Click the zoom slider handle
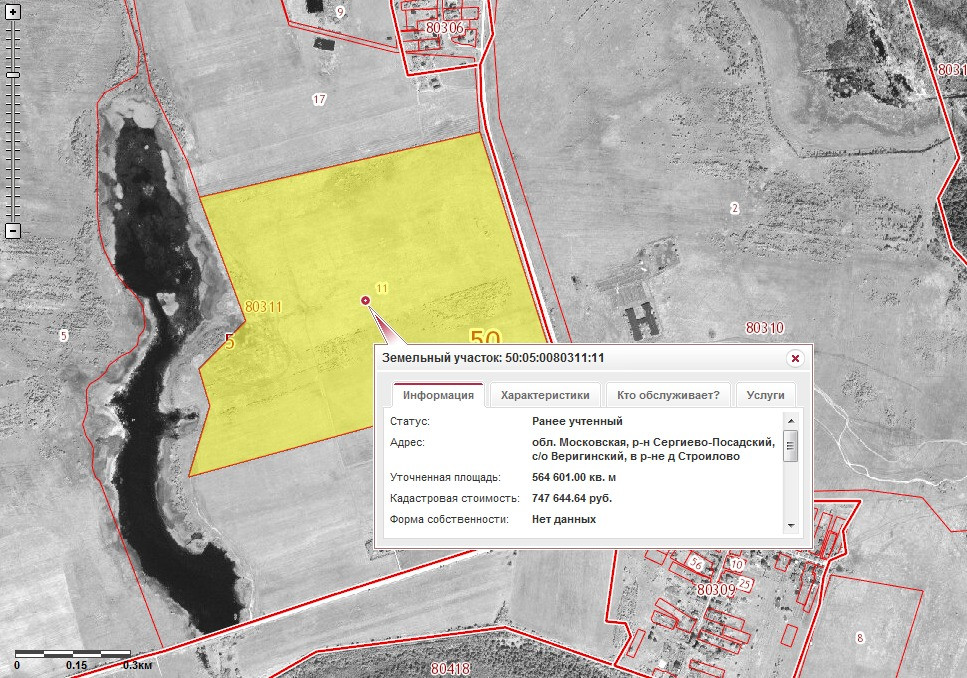967x678 pixels. click(13, 75)
